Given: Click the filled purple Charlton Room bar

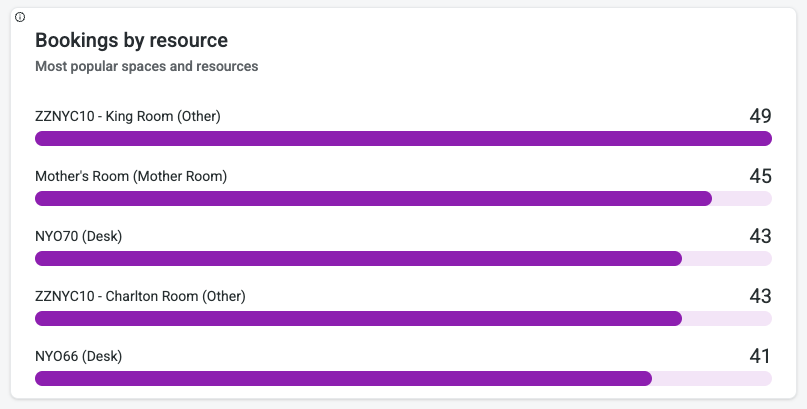Looking at the screenshot, I should click(358, 319).
